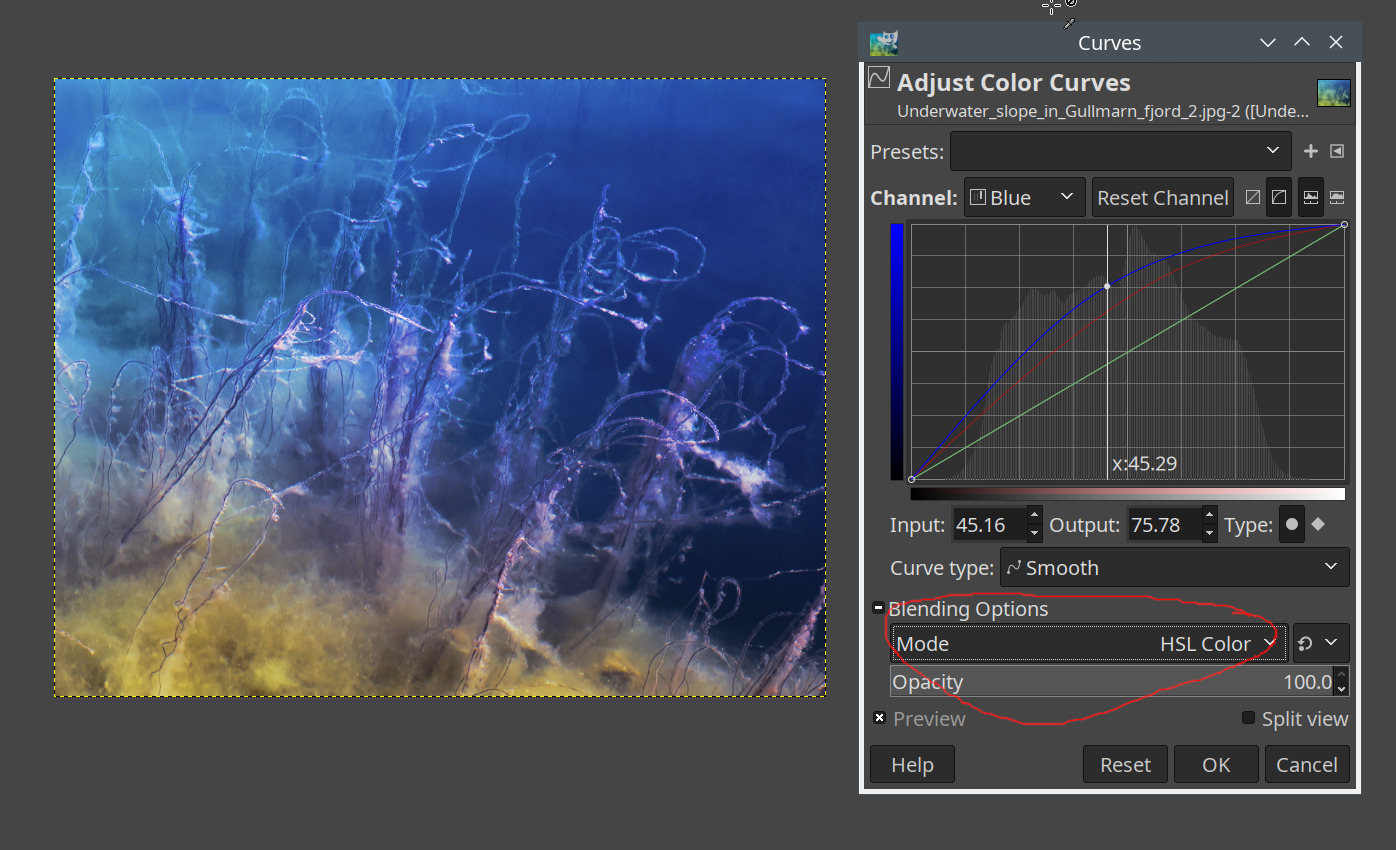Switch to logarithmic histogram display

(1338, 197)
